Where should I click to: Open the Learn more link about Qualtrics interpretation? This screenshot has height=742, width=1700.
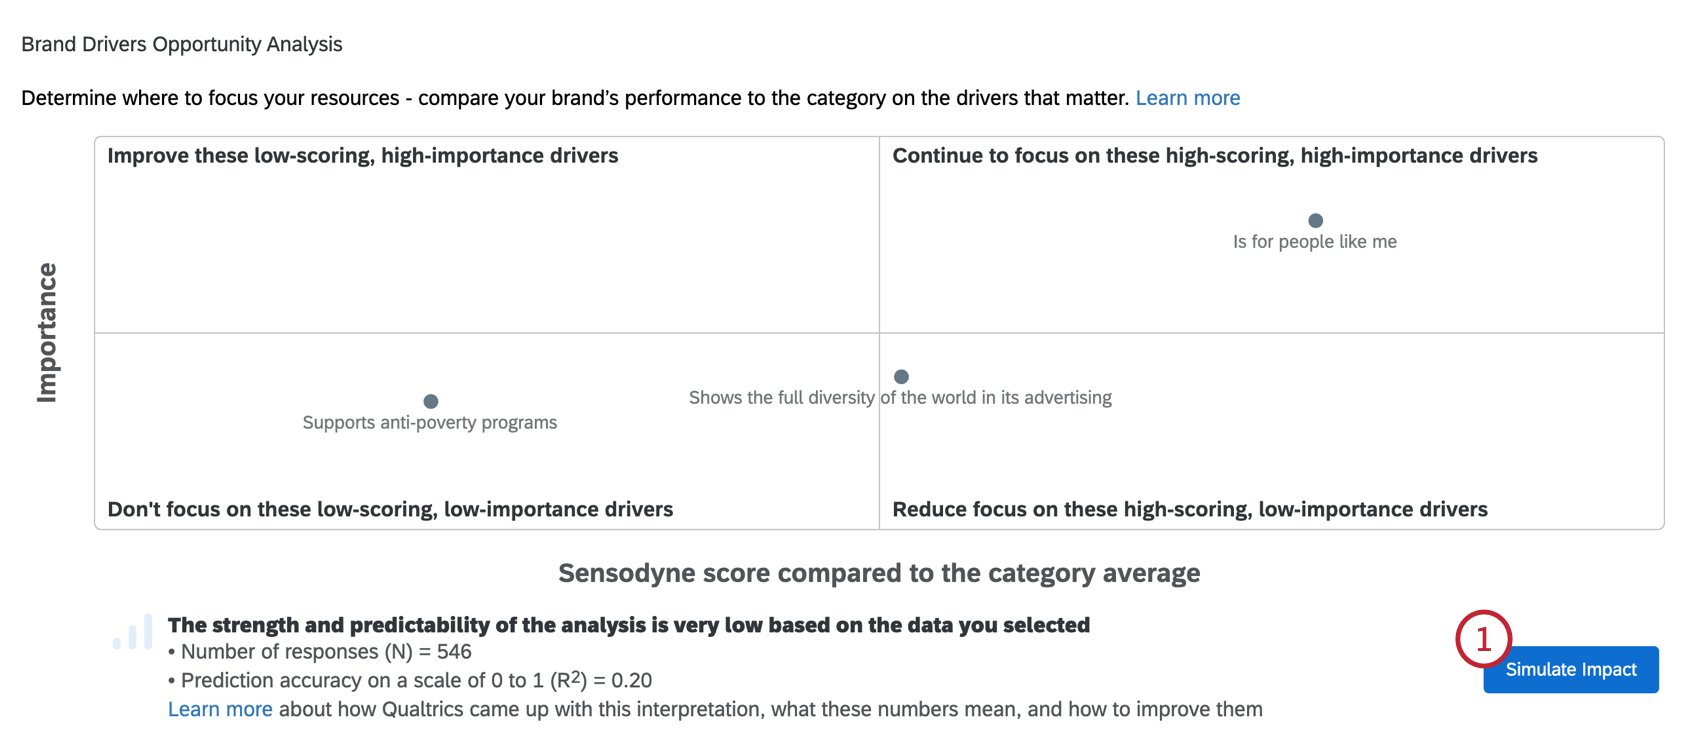220,709
